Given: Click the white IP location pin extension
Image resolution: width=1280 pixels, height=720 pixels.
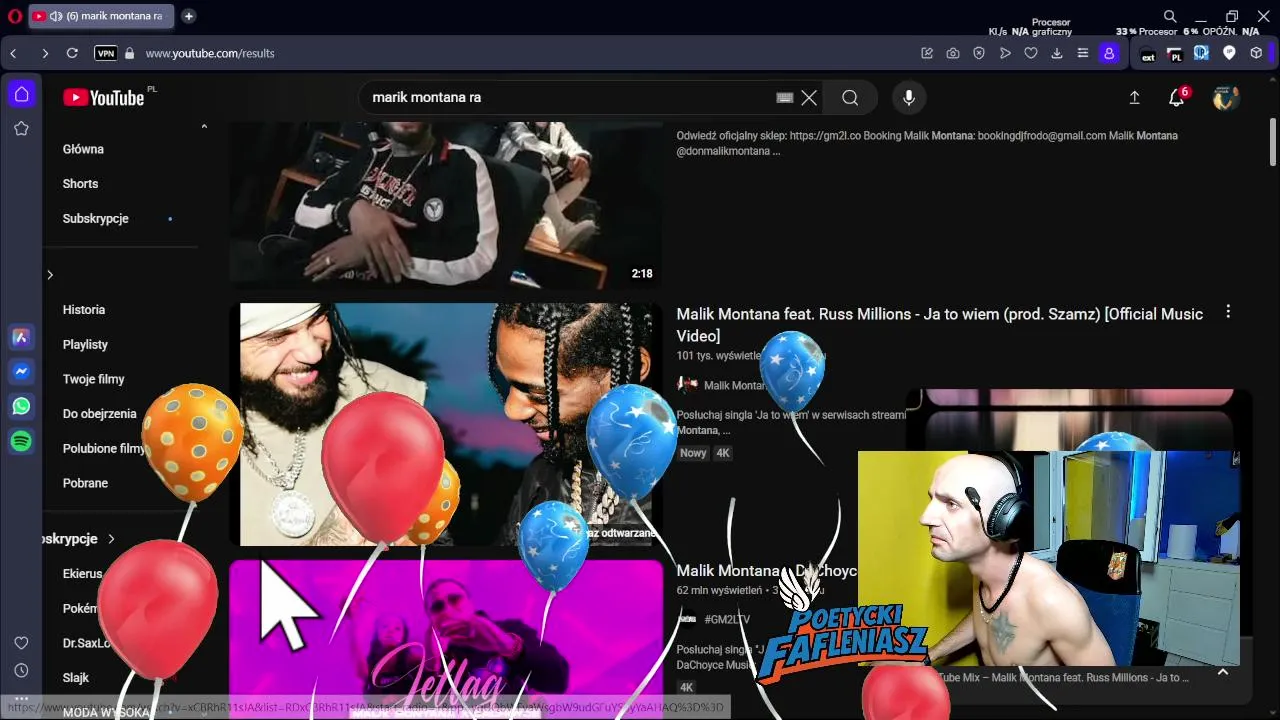Looking at the screenshot, I should click(1229, 53).
